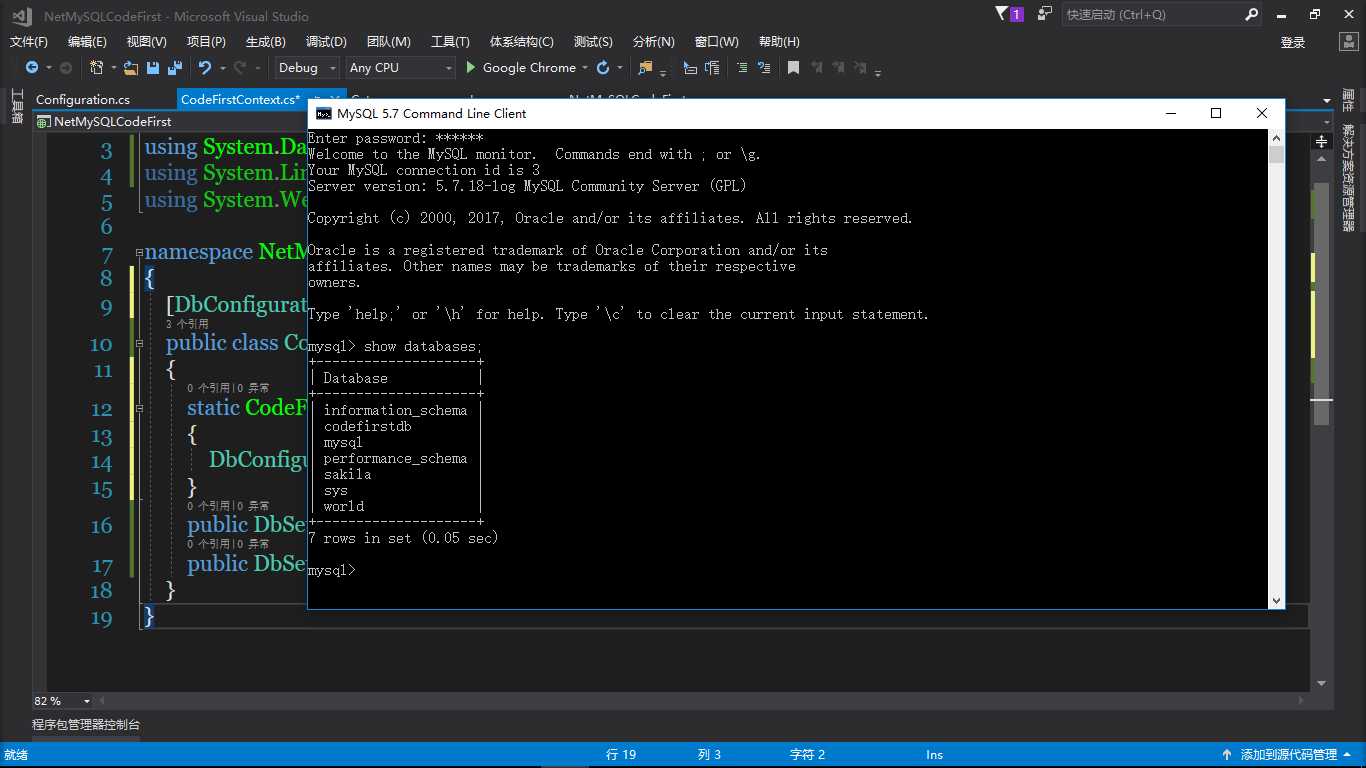The height and width of the screenshot is (768, 1366).
Task: Open the 程序包管理器控制台 panel tab
Action: tap(86, 724)
